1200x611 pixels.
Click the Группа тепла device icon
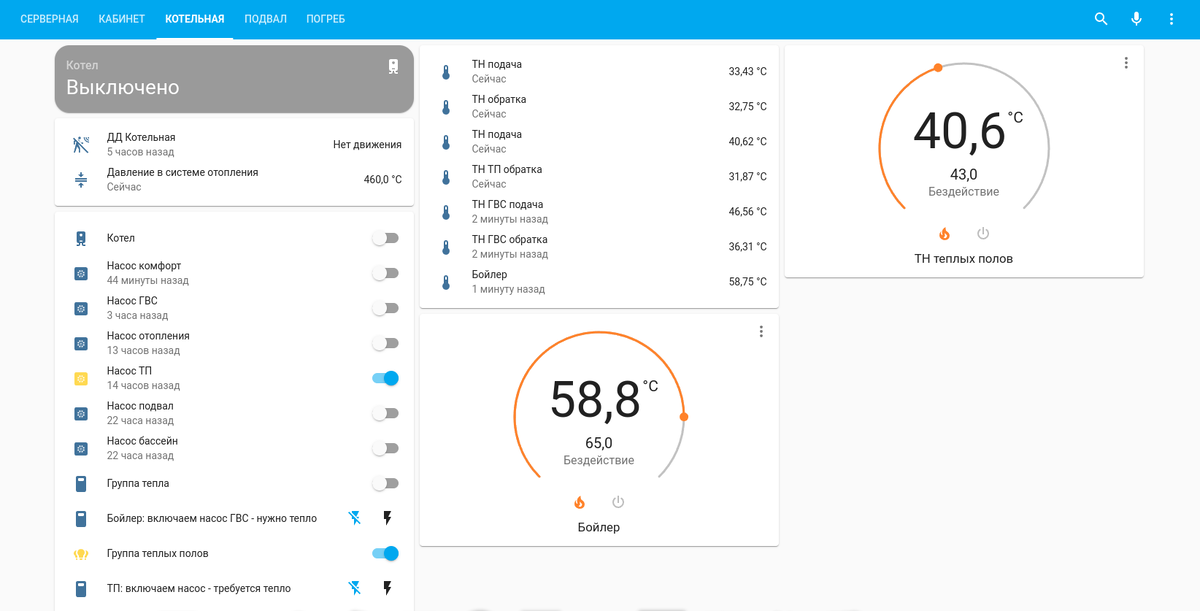click(x=81, y=484)
